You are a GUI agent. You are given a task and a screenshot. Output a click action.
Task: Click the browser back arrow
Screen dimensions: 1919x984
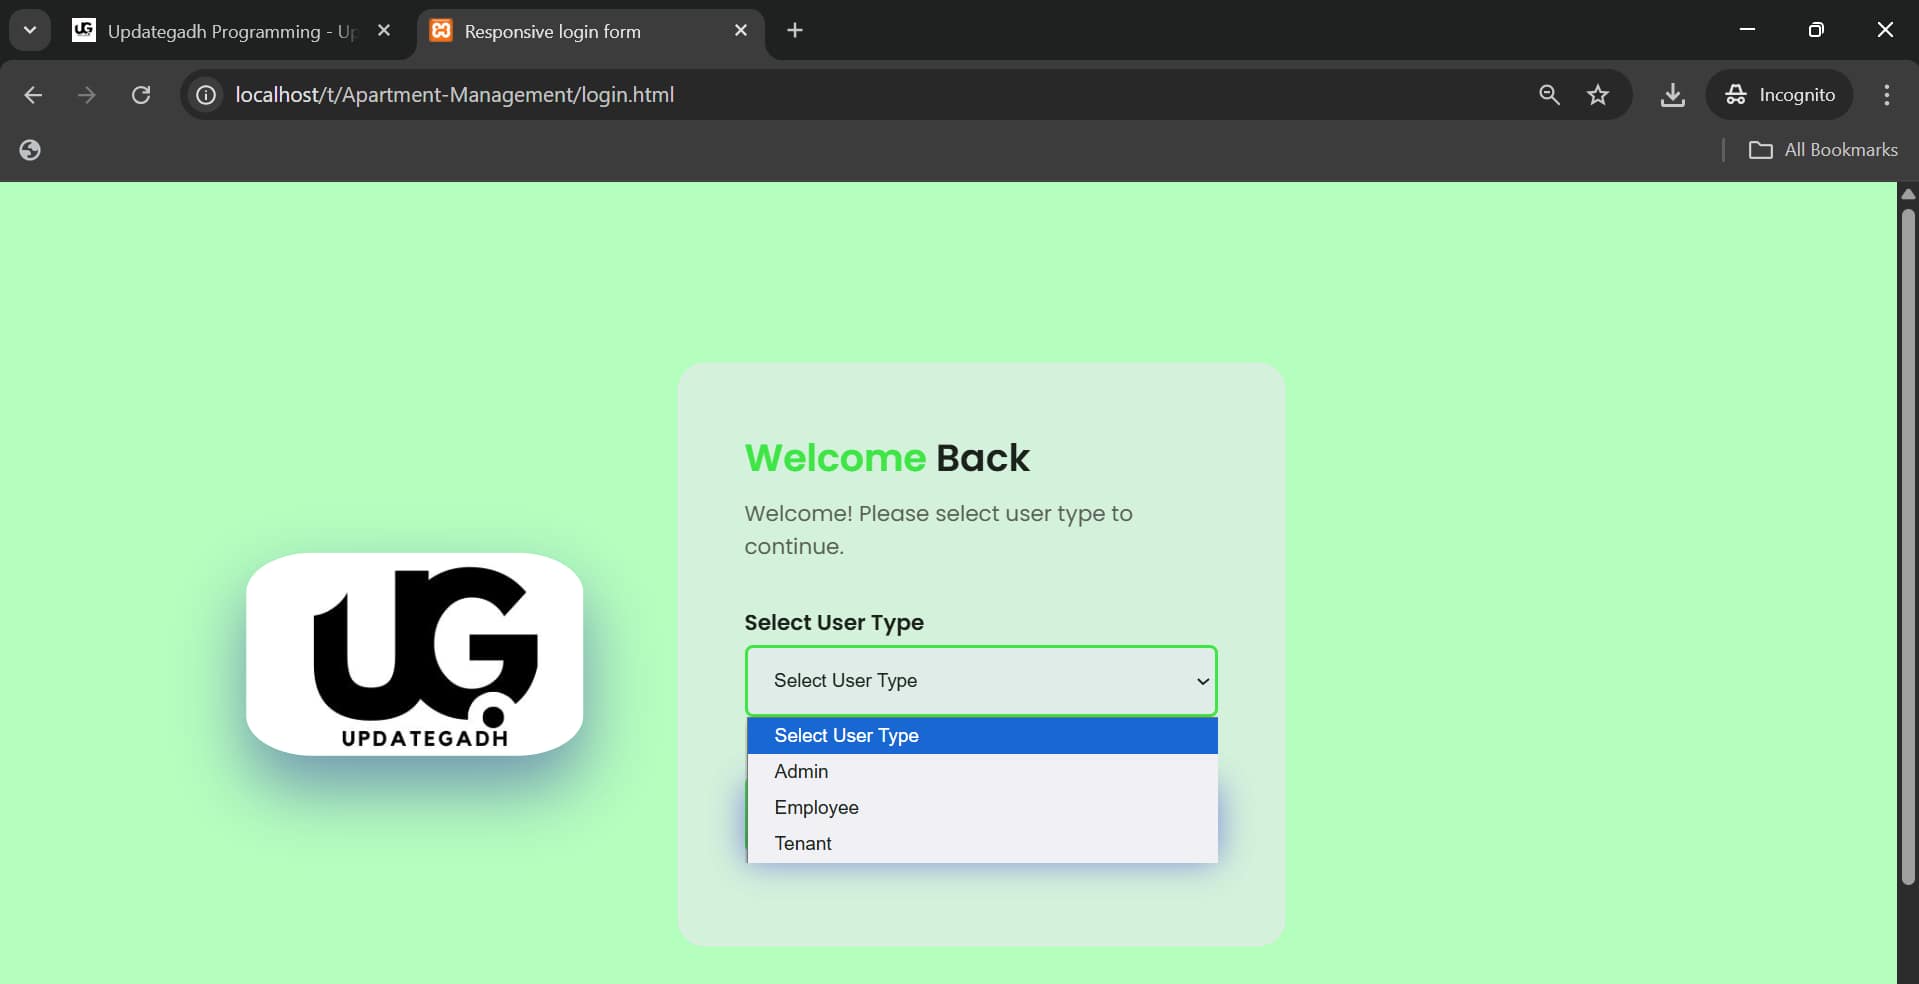(x=33, y=95)
